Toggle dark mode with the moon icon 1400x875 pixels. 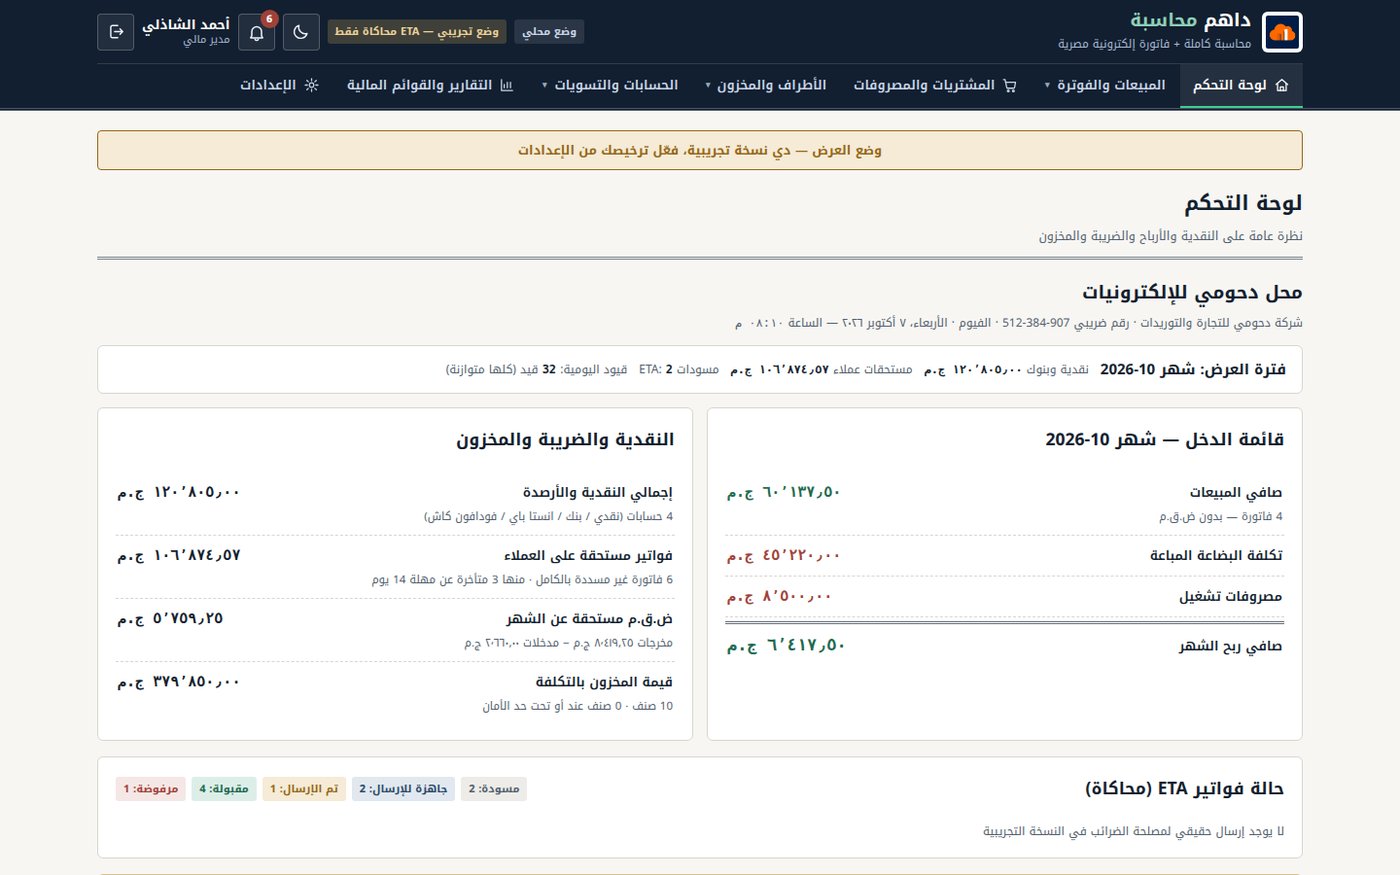click(x=301, y=32)
